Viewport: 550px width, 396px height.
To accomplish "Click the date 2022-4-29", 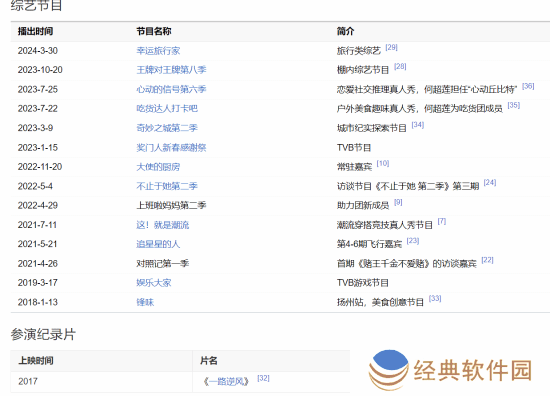I will tap(38, 206).
